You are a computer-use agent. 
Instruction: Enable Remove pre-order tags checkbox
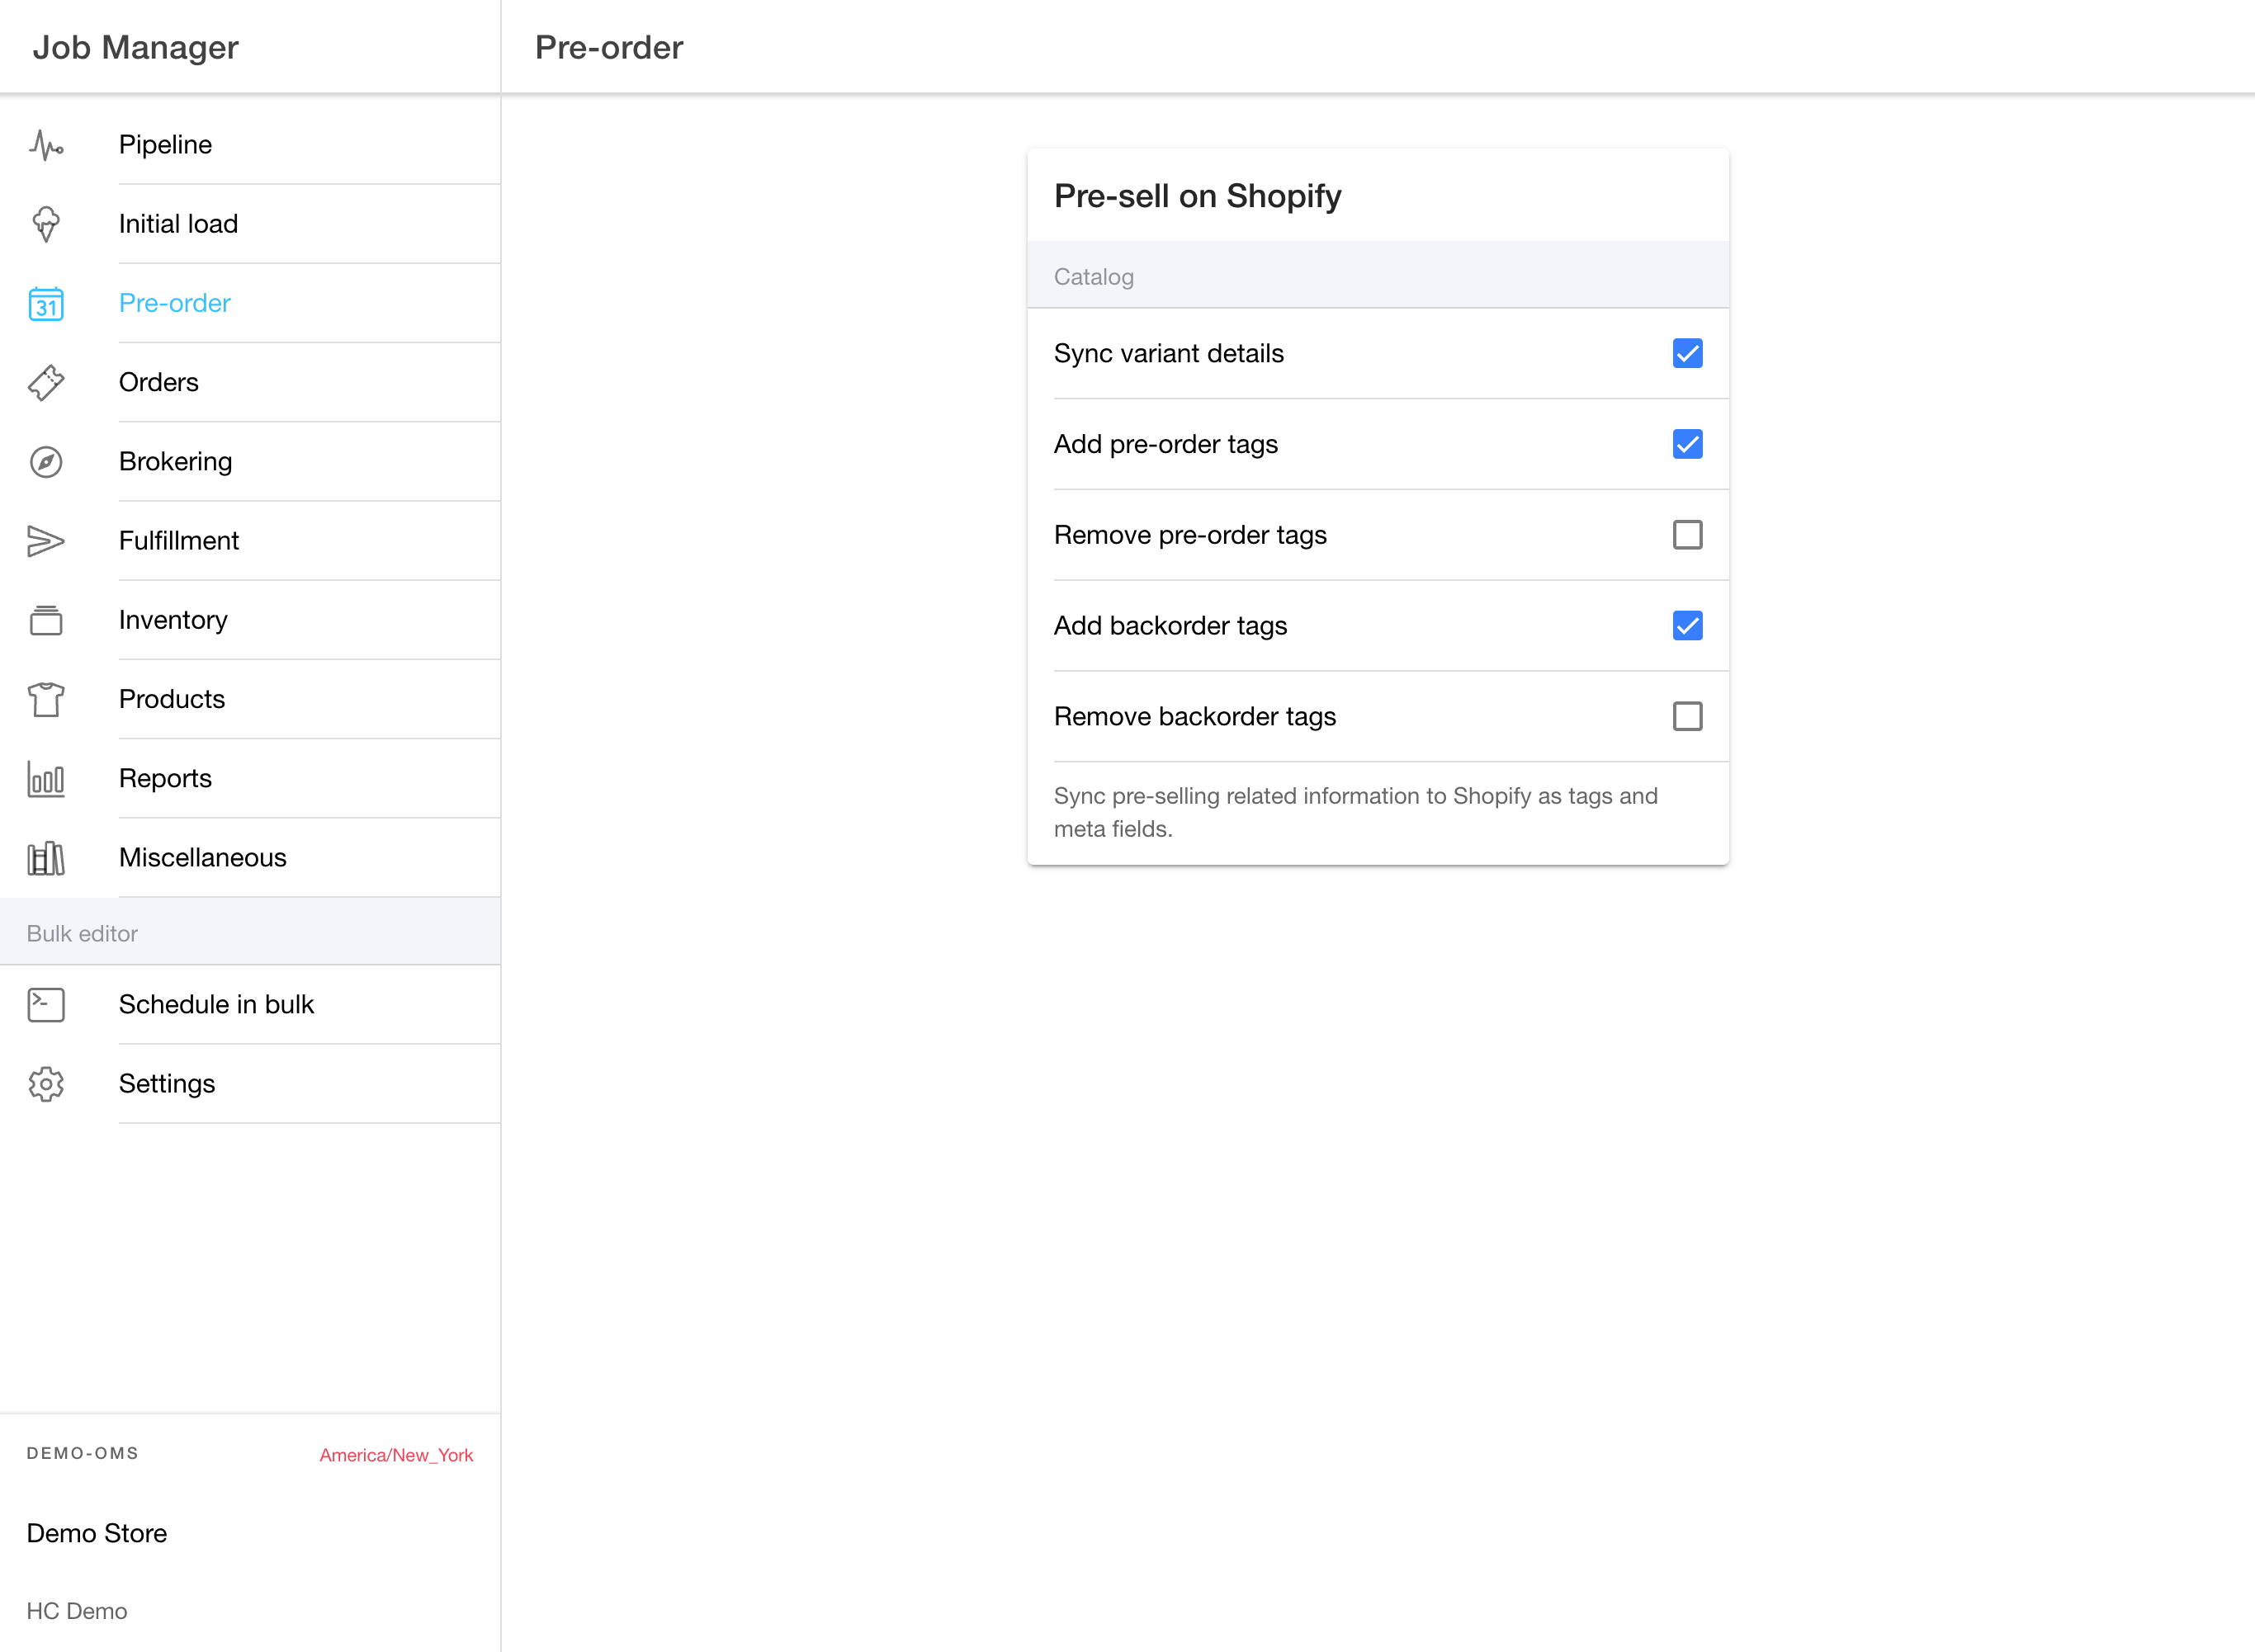[x=1687, y=535]
